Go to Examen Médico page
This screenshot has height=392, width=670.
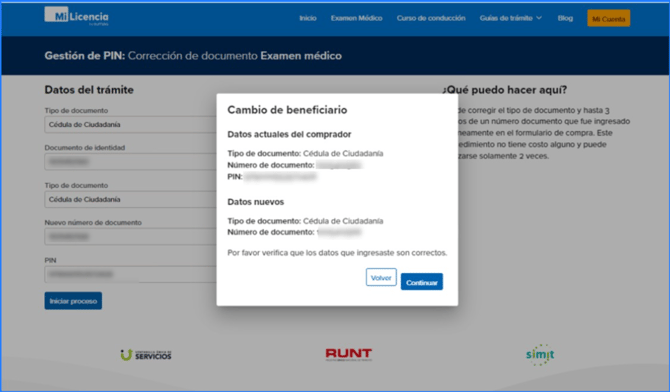click(356, 18)
